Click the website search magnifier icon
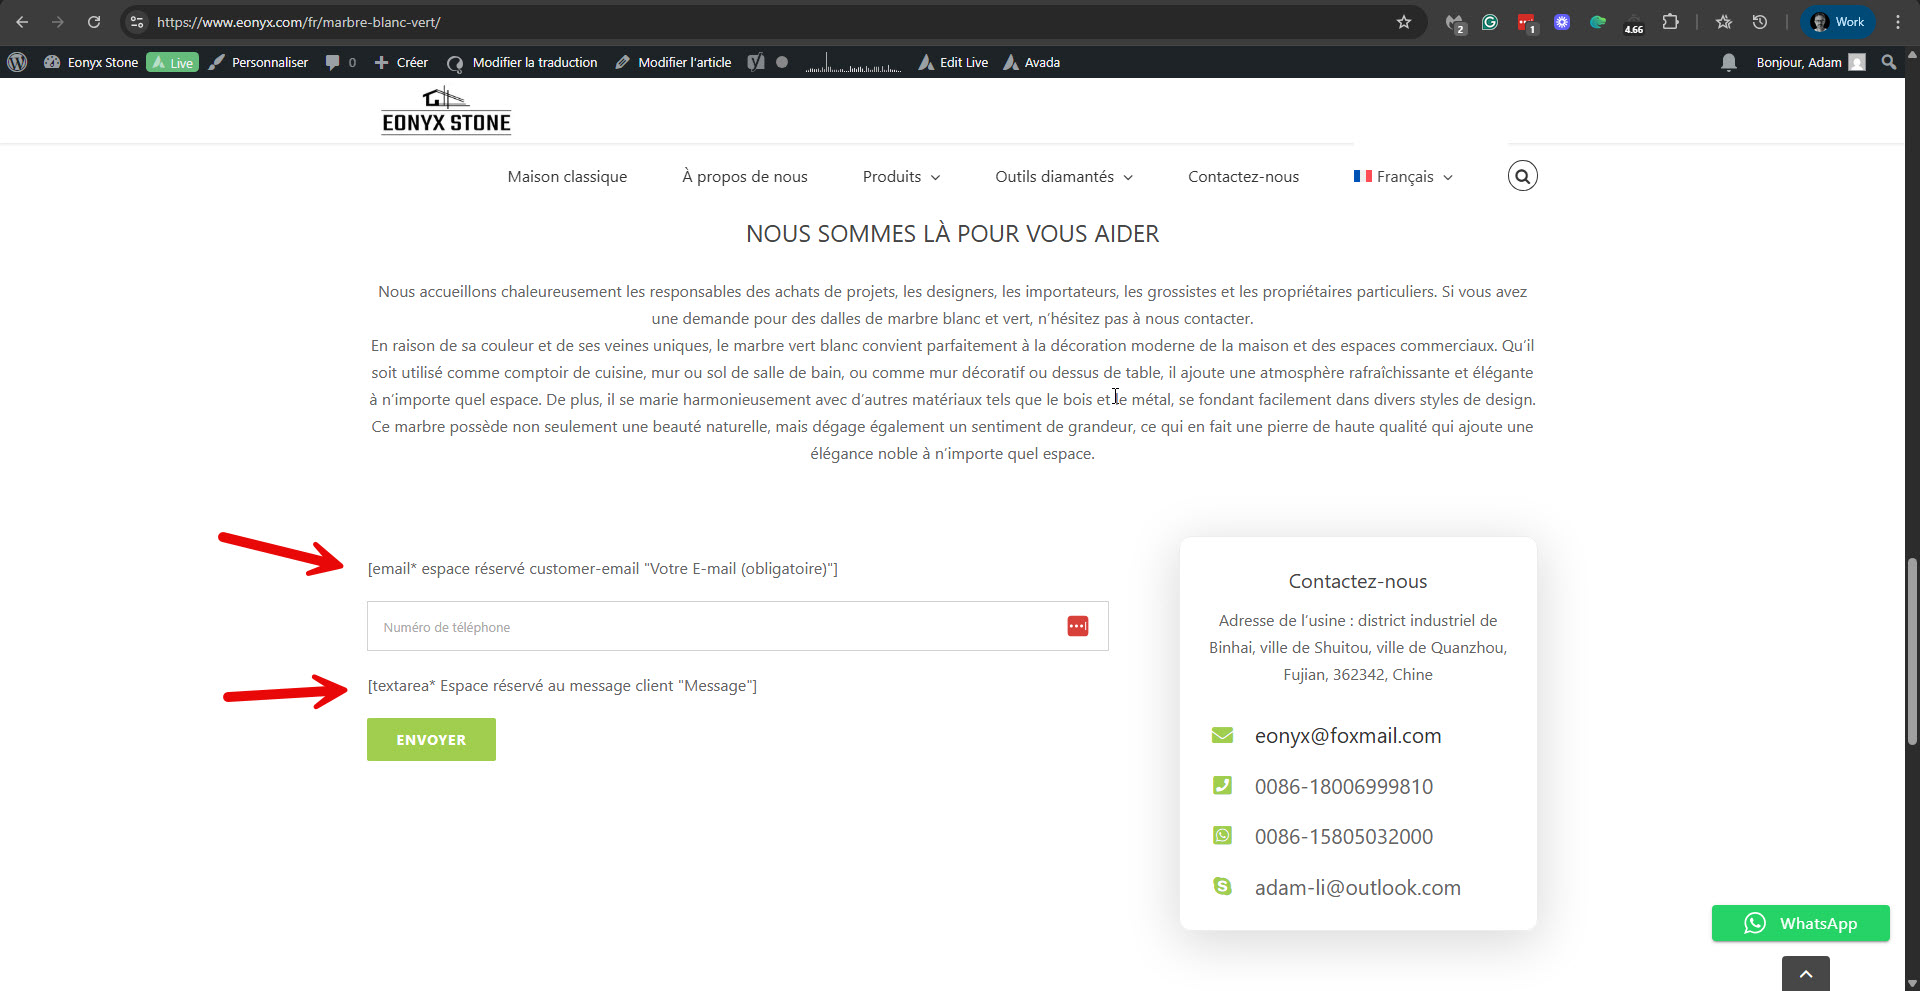 click(x=1522, y=176)
